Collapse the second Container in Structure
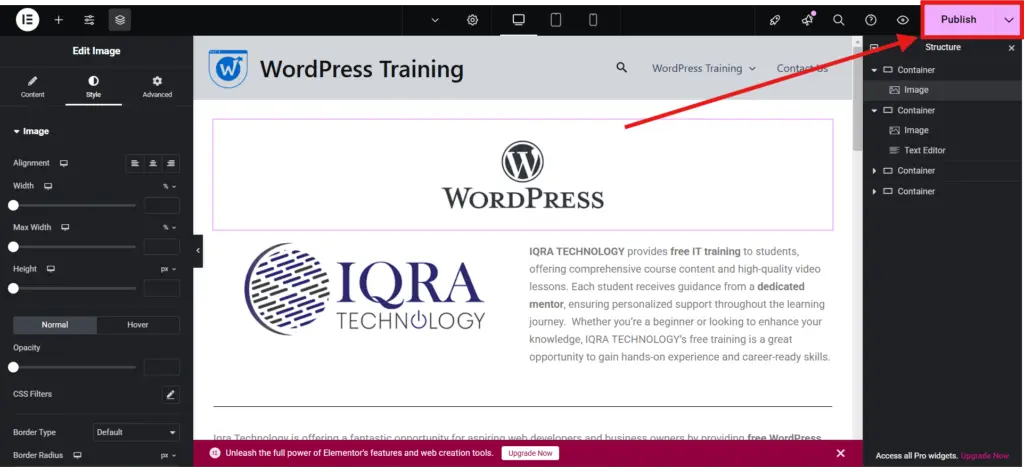Viewport: 1024px width, 467px height. point(874,110)
